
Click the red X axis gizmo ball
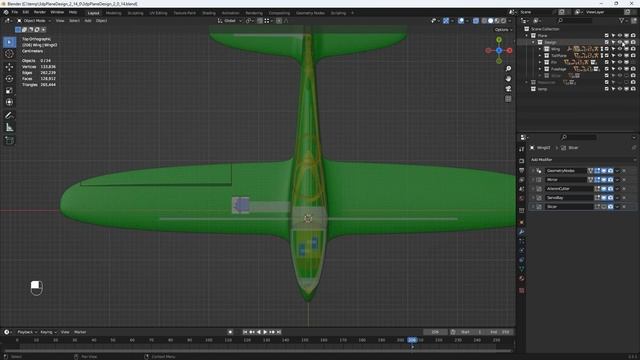pos(510,50)
